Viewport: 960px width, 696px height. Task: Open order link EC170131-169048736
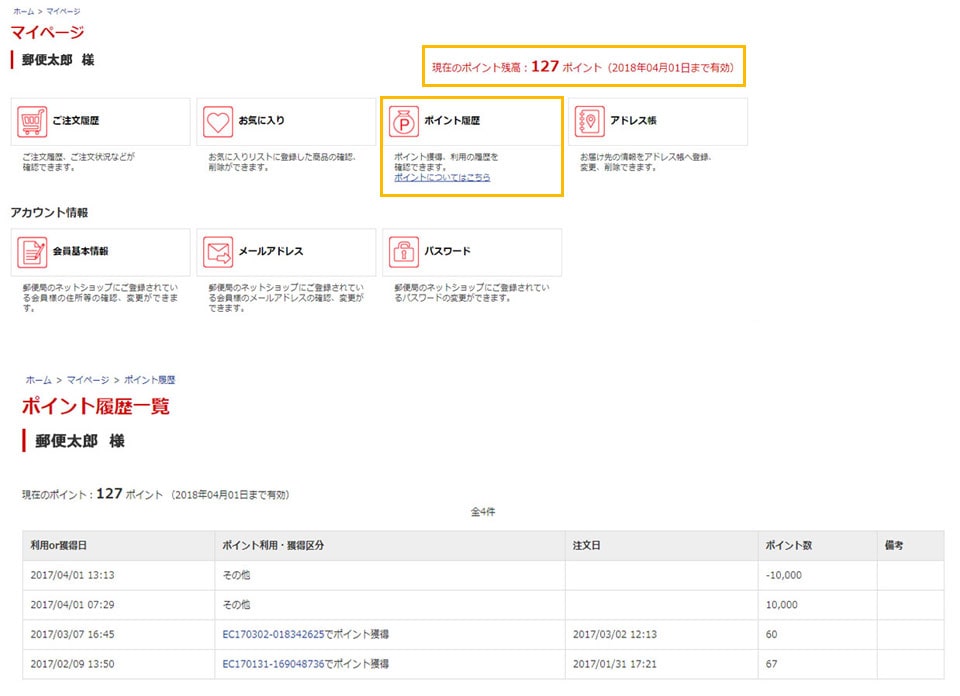click(273, 663)
